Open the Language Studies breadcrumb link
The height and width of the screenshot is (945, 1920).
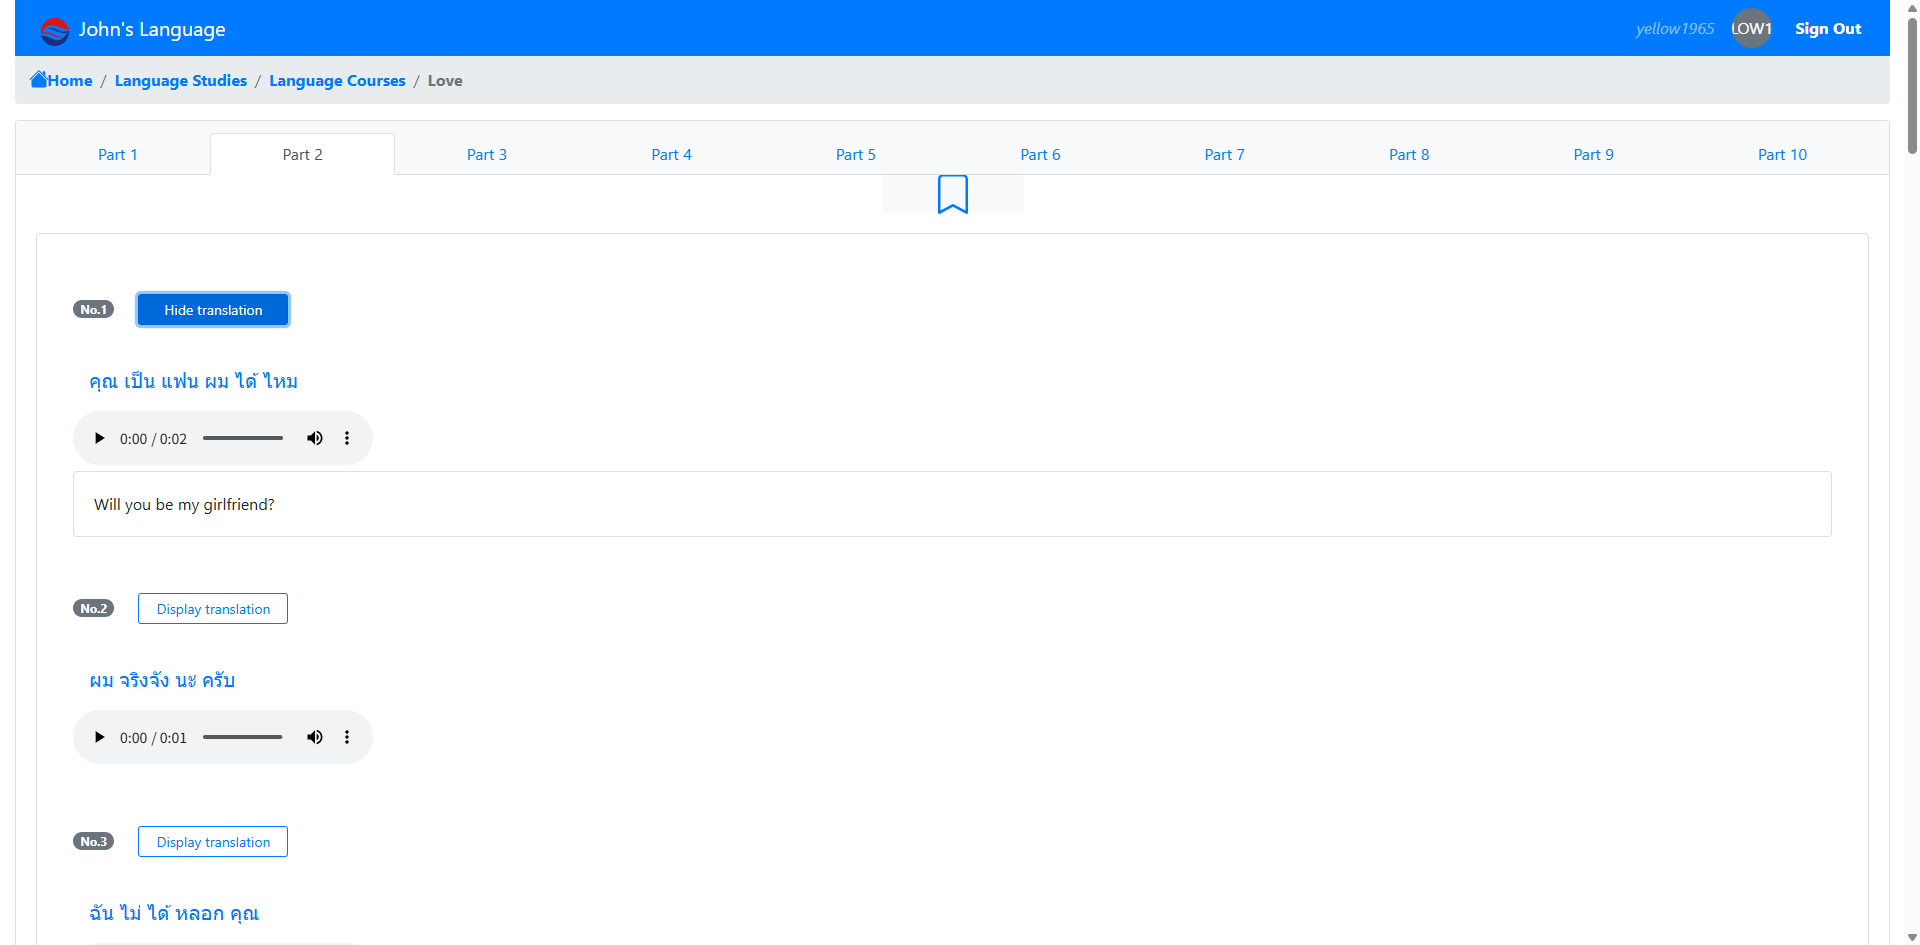pyautogui.click(x=181, y=81)
